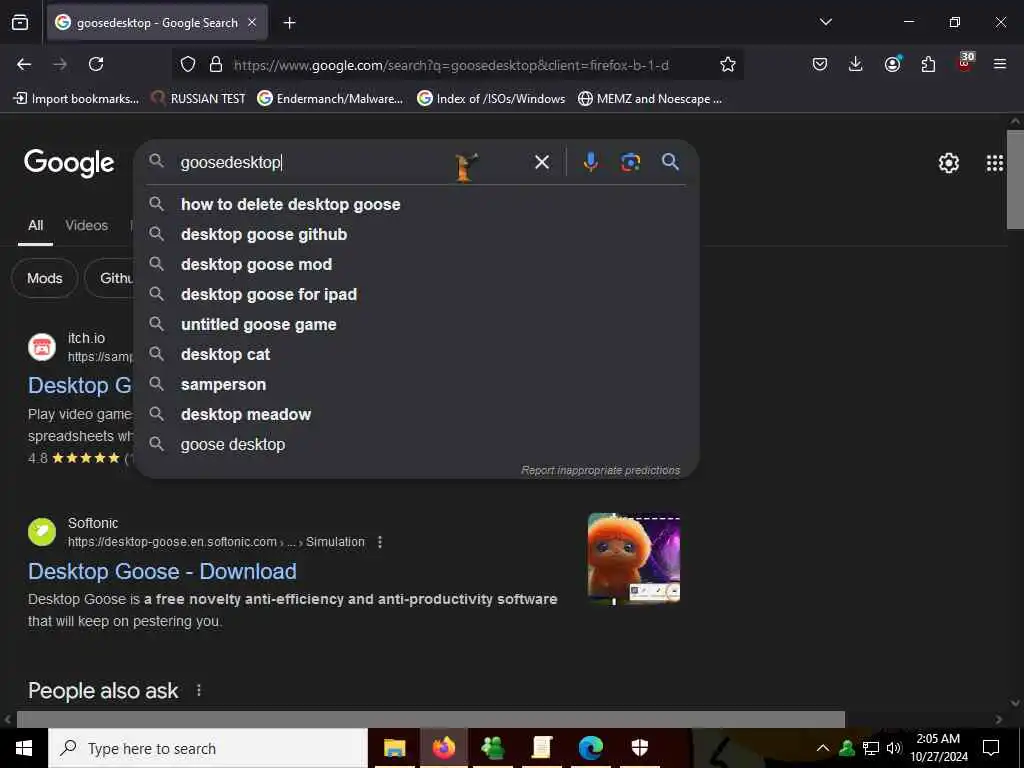Open Google quick settings gear

click(x=948, y=163)
